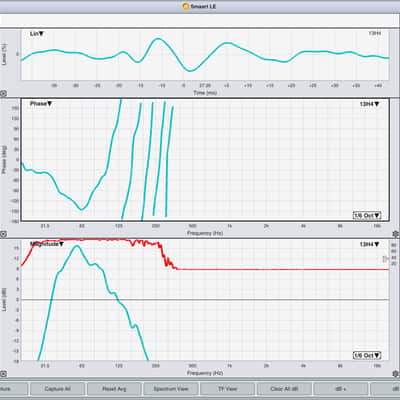
Task: Switch to Spectrum View
Action: point(171,389)
